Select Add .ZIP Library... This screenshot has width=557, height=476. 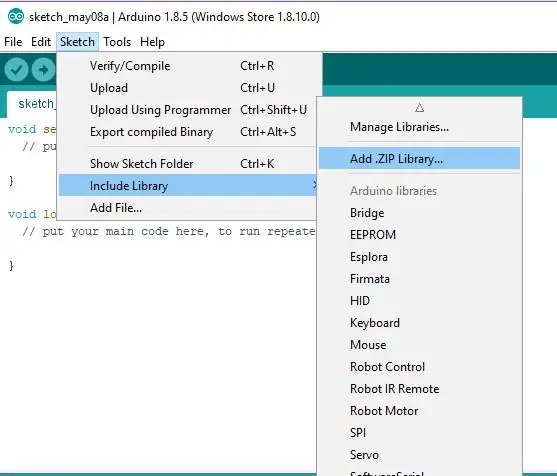[x=420, y=158]
